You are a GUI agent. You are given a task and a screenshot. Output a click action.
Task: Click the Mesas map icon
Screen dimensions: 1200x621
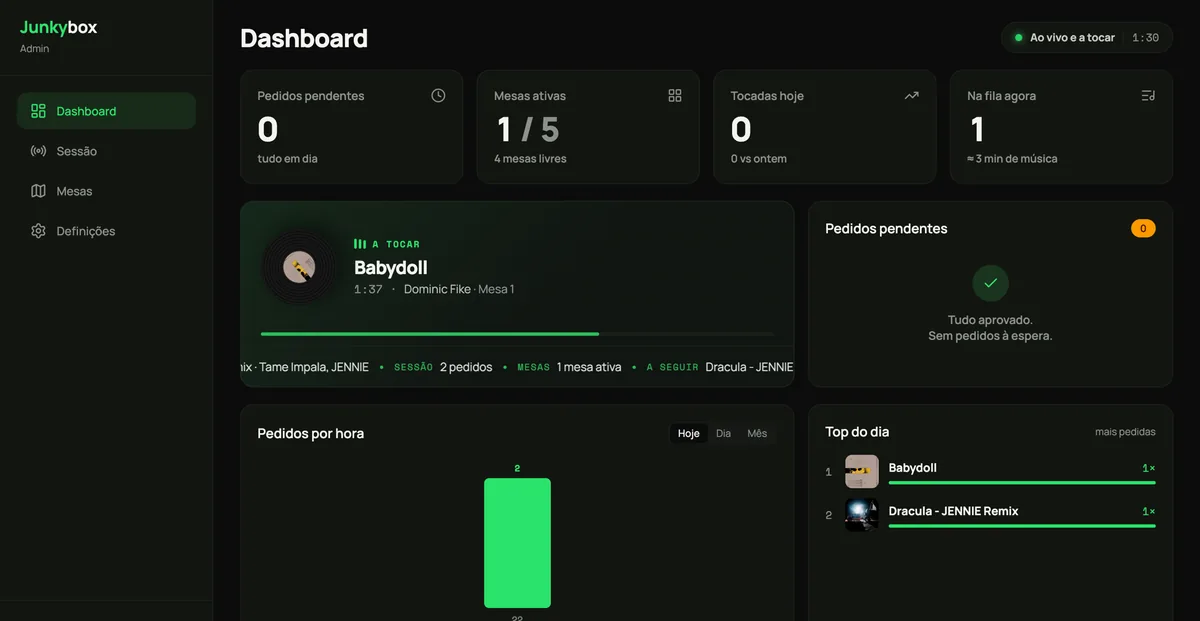pyautogui.click(x=38, y=191)
